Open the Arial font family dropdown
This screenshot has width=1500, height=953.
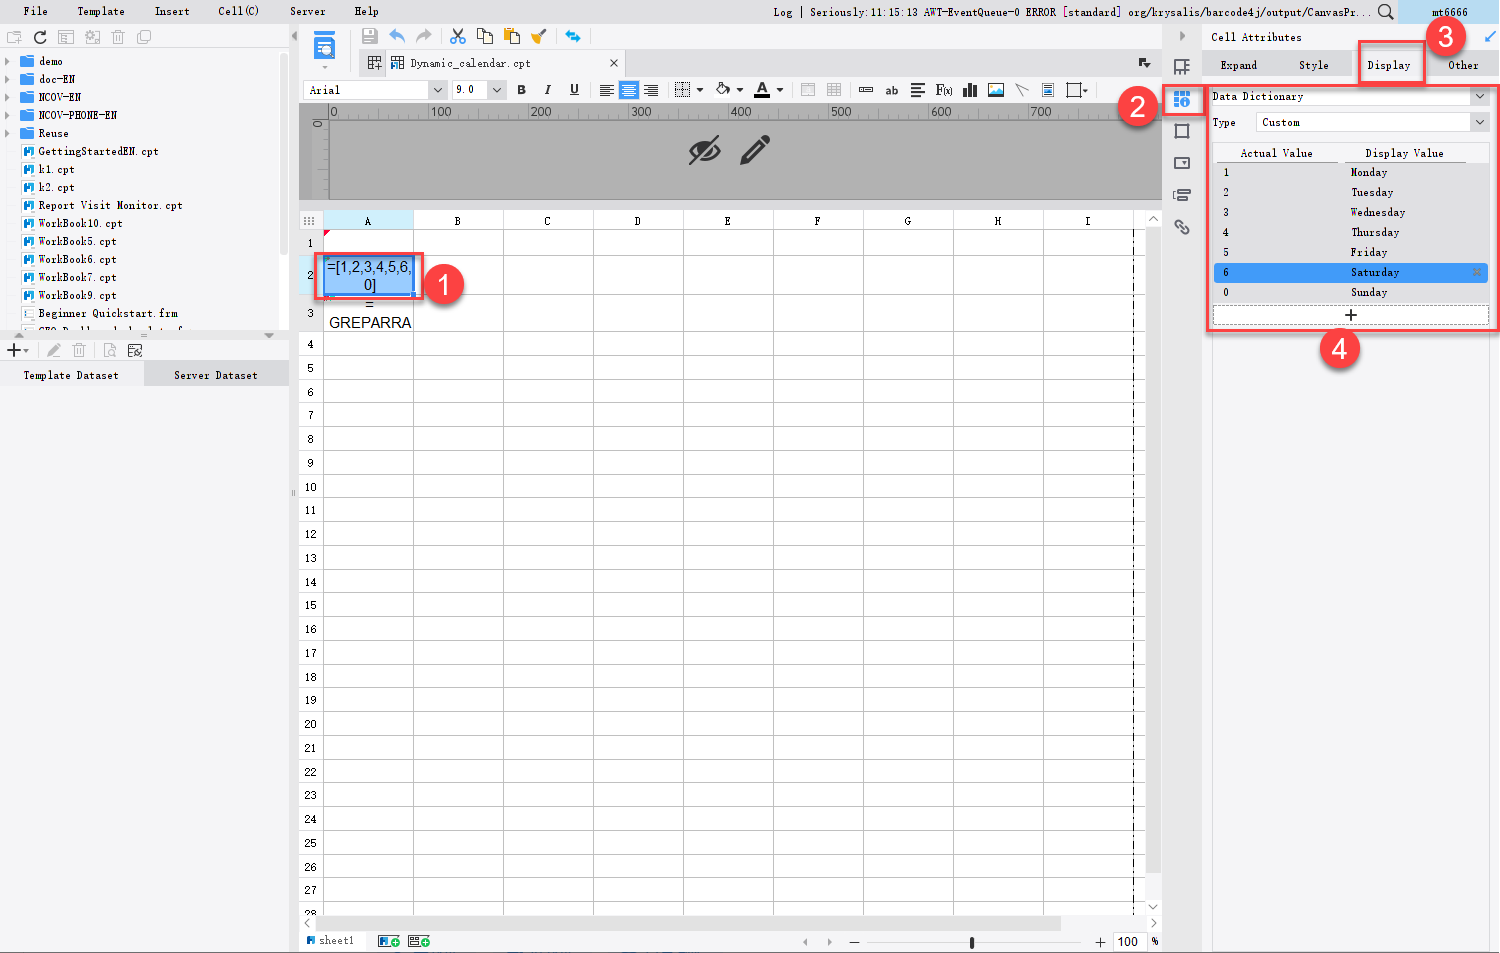[437, 90]
